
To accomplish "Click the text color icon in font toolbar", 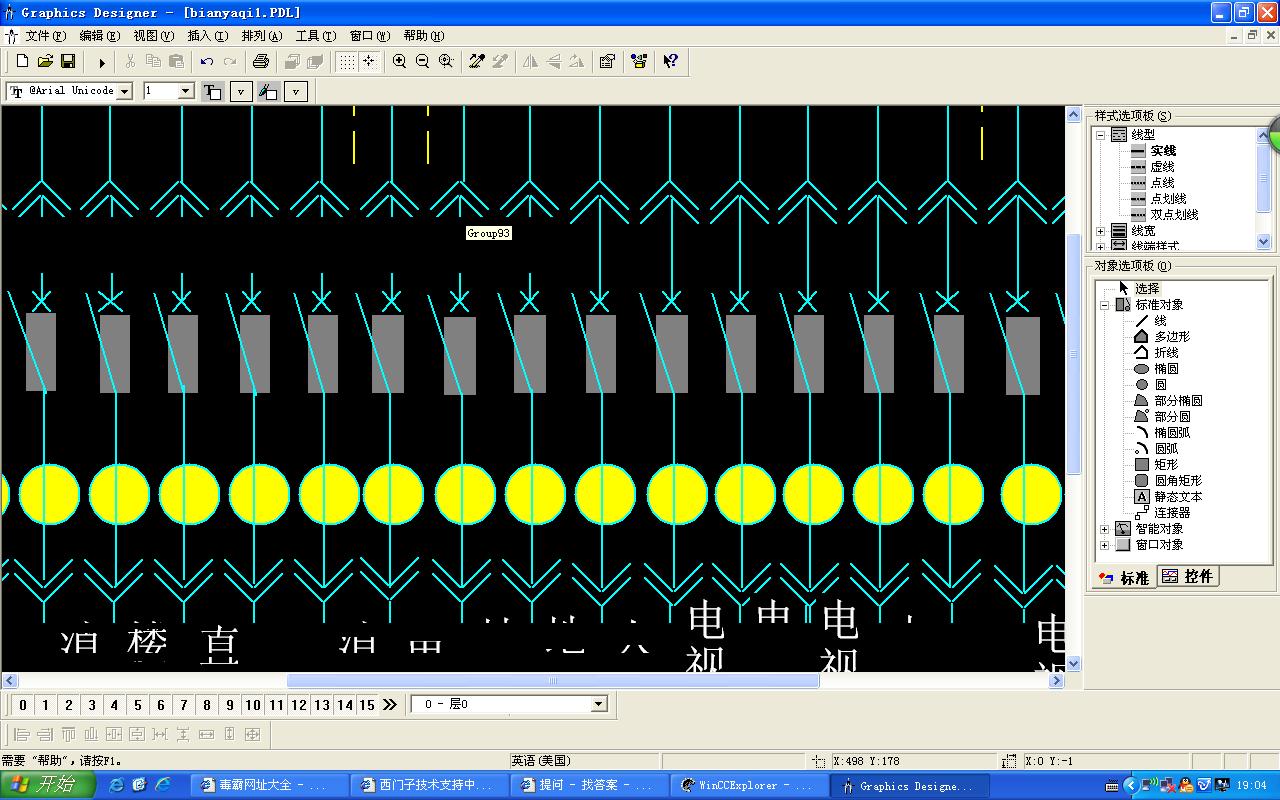I will click(213, 91).
